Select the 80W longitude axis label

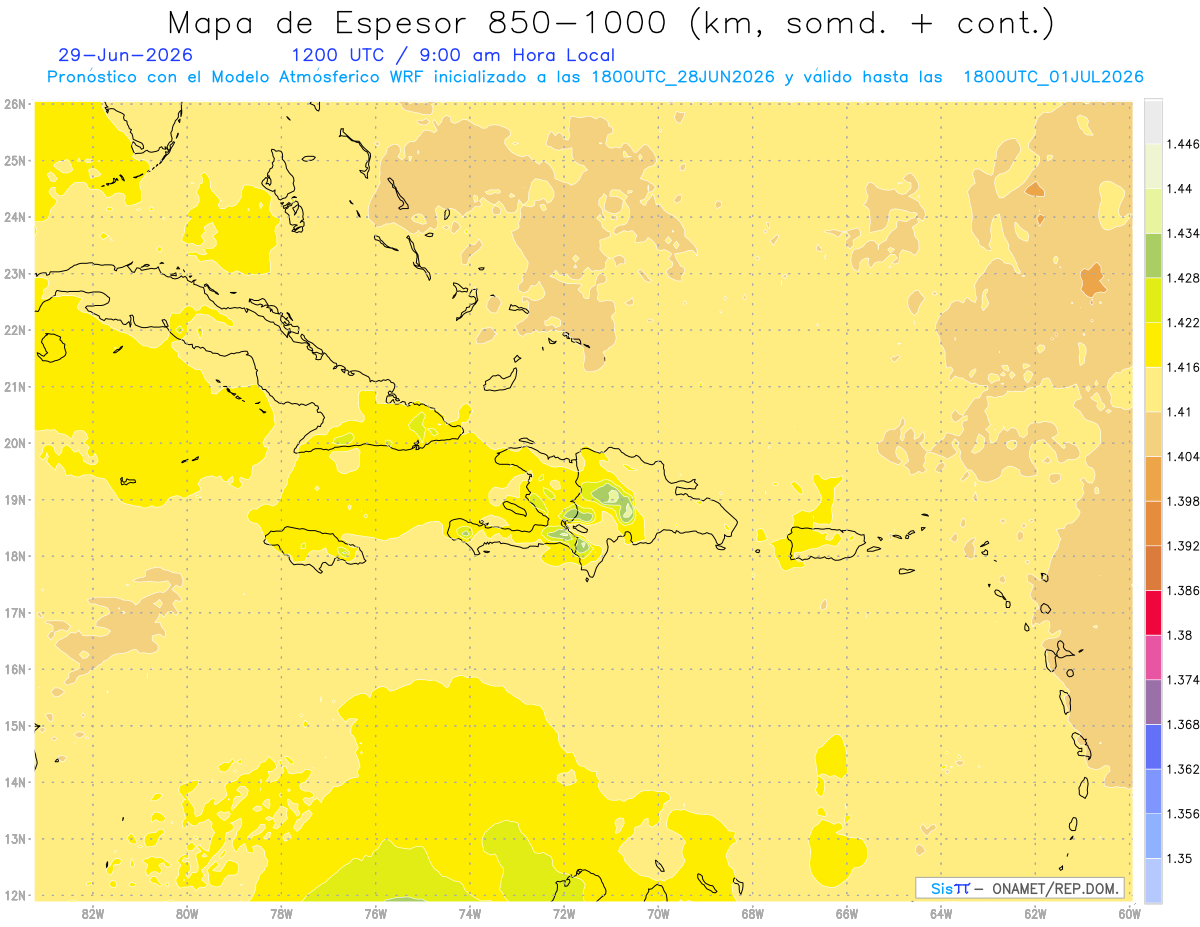pos(187,913)
